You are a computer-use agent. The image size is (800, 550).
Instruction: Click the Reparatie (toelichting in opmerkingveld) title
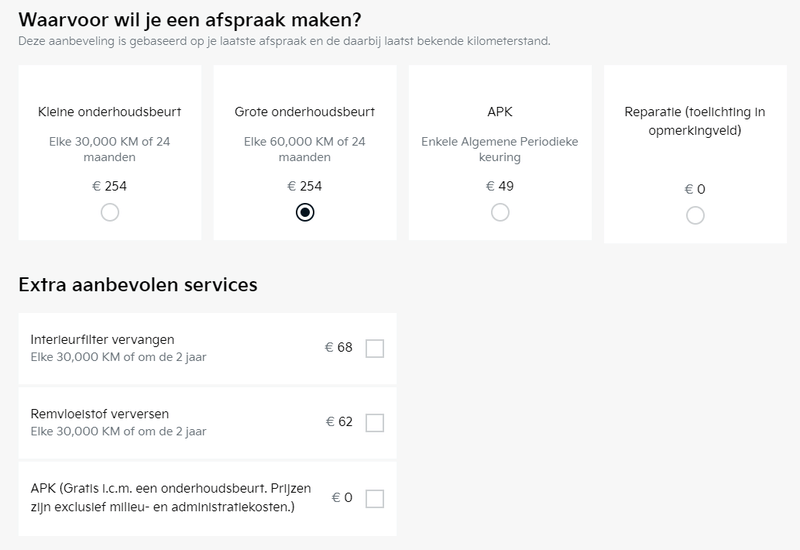(695, 121)
